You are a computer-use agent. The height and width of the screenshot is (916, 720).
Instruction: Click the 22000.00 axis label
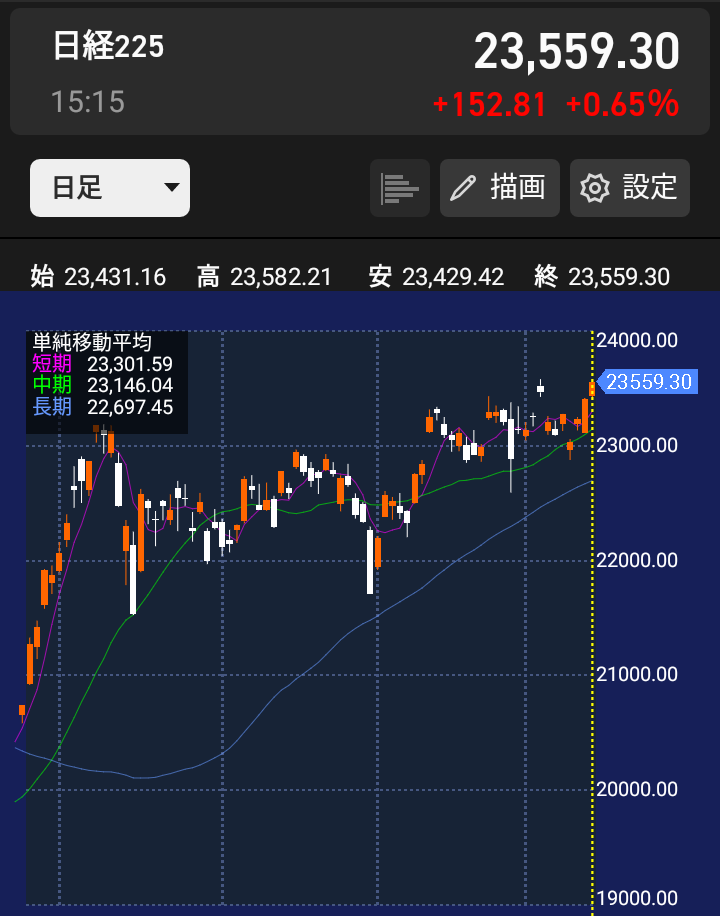coord(637,560)
